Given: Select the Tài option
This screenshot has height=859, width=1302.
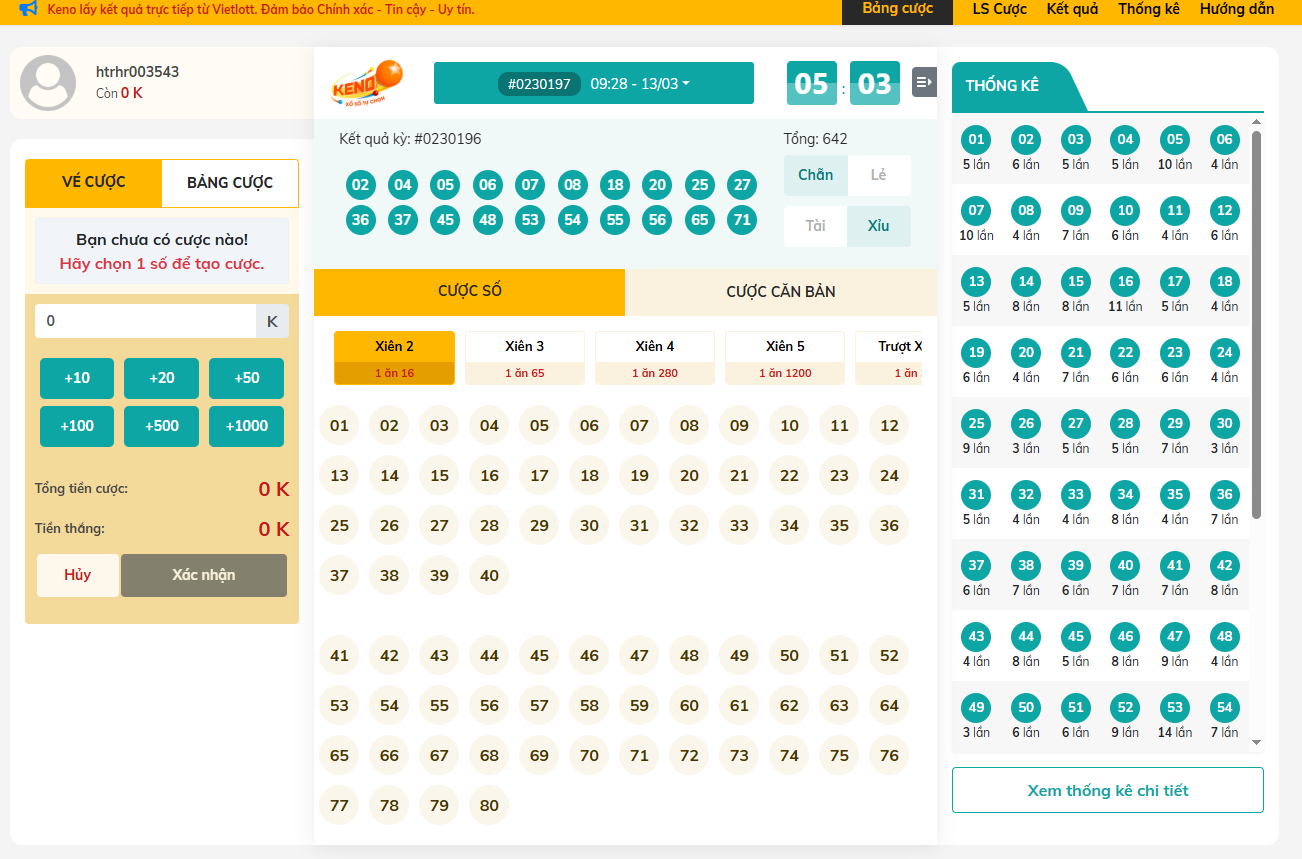Looking at the screenshot, I should pyautogui.click(x=815, y=226).
